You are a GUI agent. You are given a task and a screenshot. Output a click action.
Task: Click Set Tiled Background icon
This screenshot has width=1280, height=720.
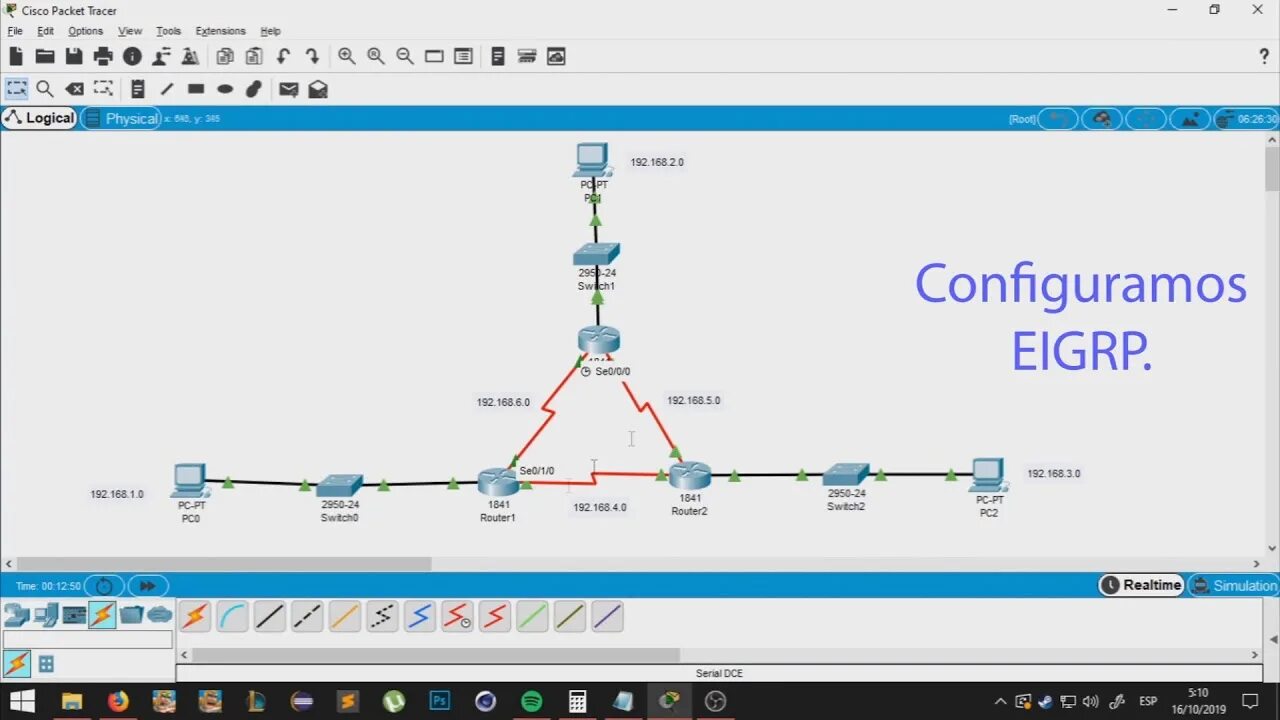pos(1189,119)
